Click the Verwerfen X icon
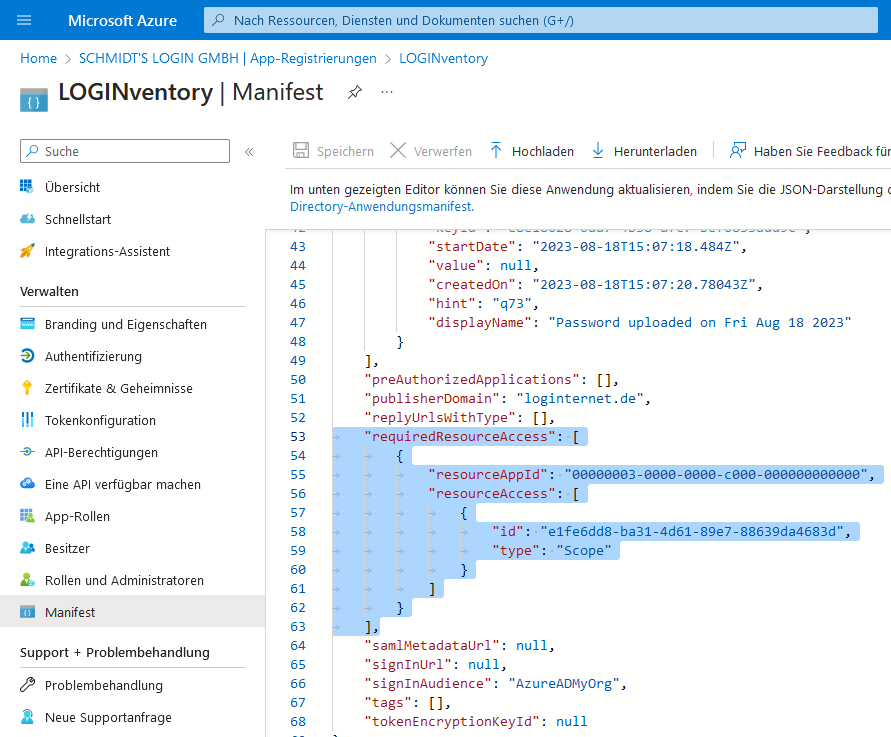The image size is (891, 737). (398, 151)
